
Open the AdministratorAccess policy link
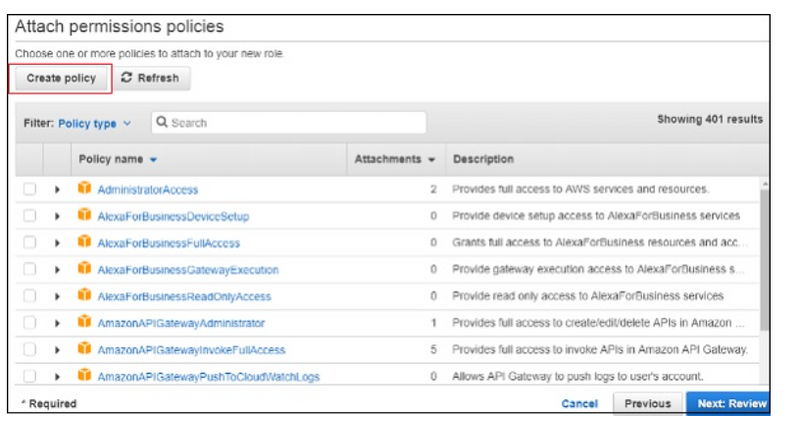click(x=148, y=190)
